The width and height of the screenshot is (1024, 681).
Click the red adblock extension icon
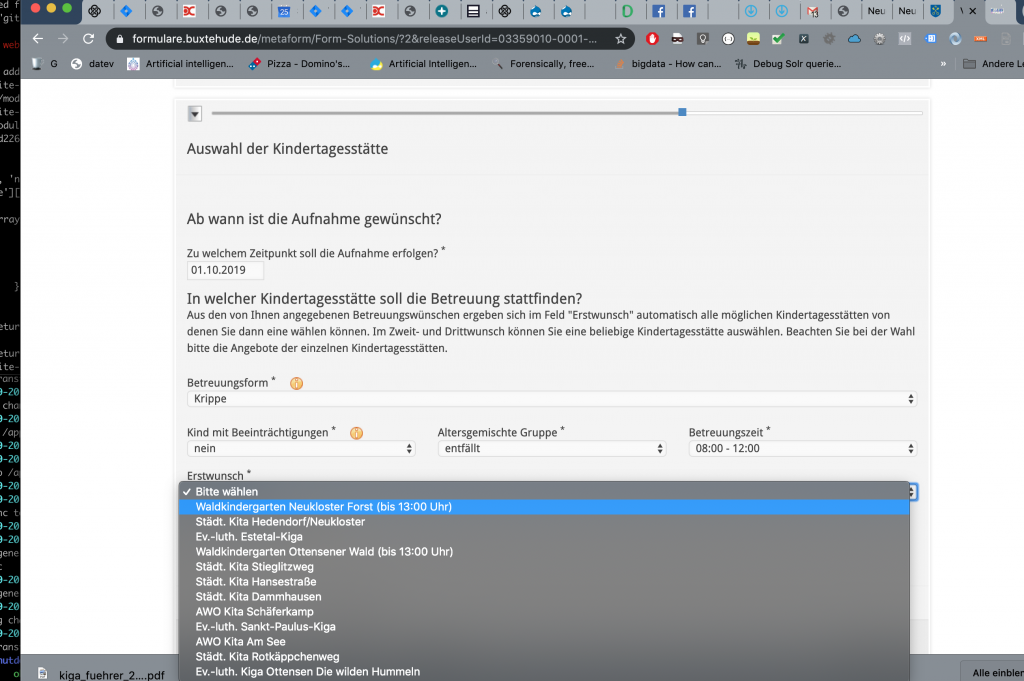(x=652, y=39)
